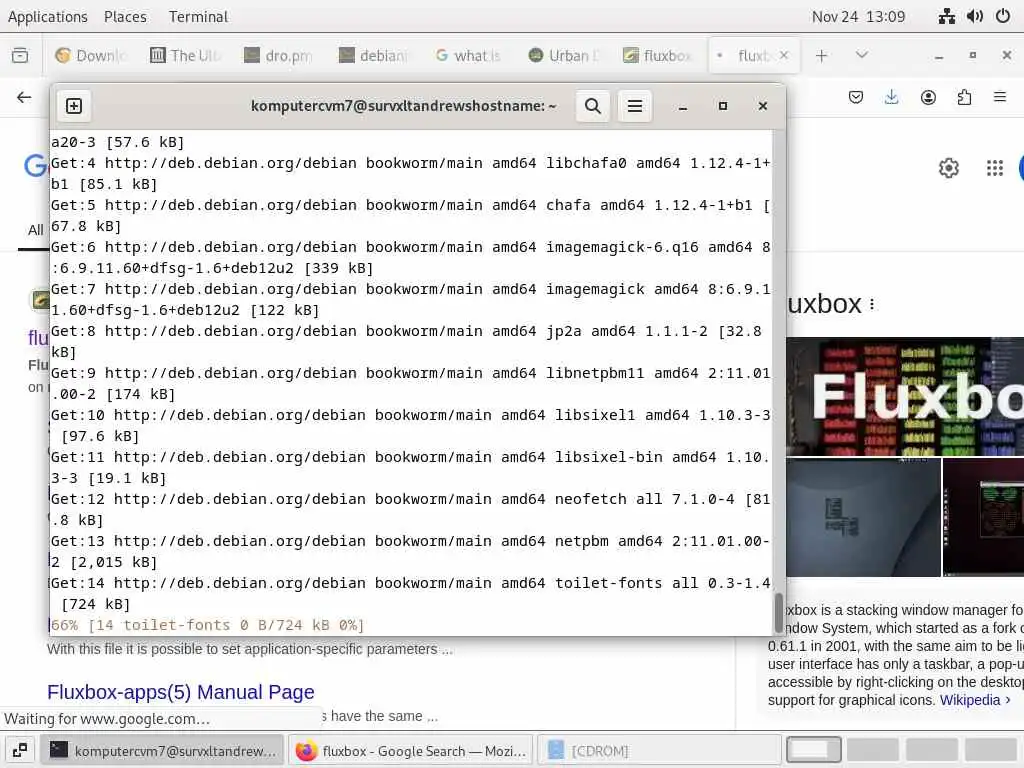Open Google apps grid
This screenshot has width=1024, height=768.
coord(995,168)
